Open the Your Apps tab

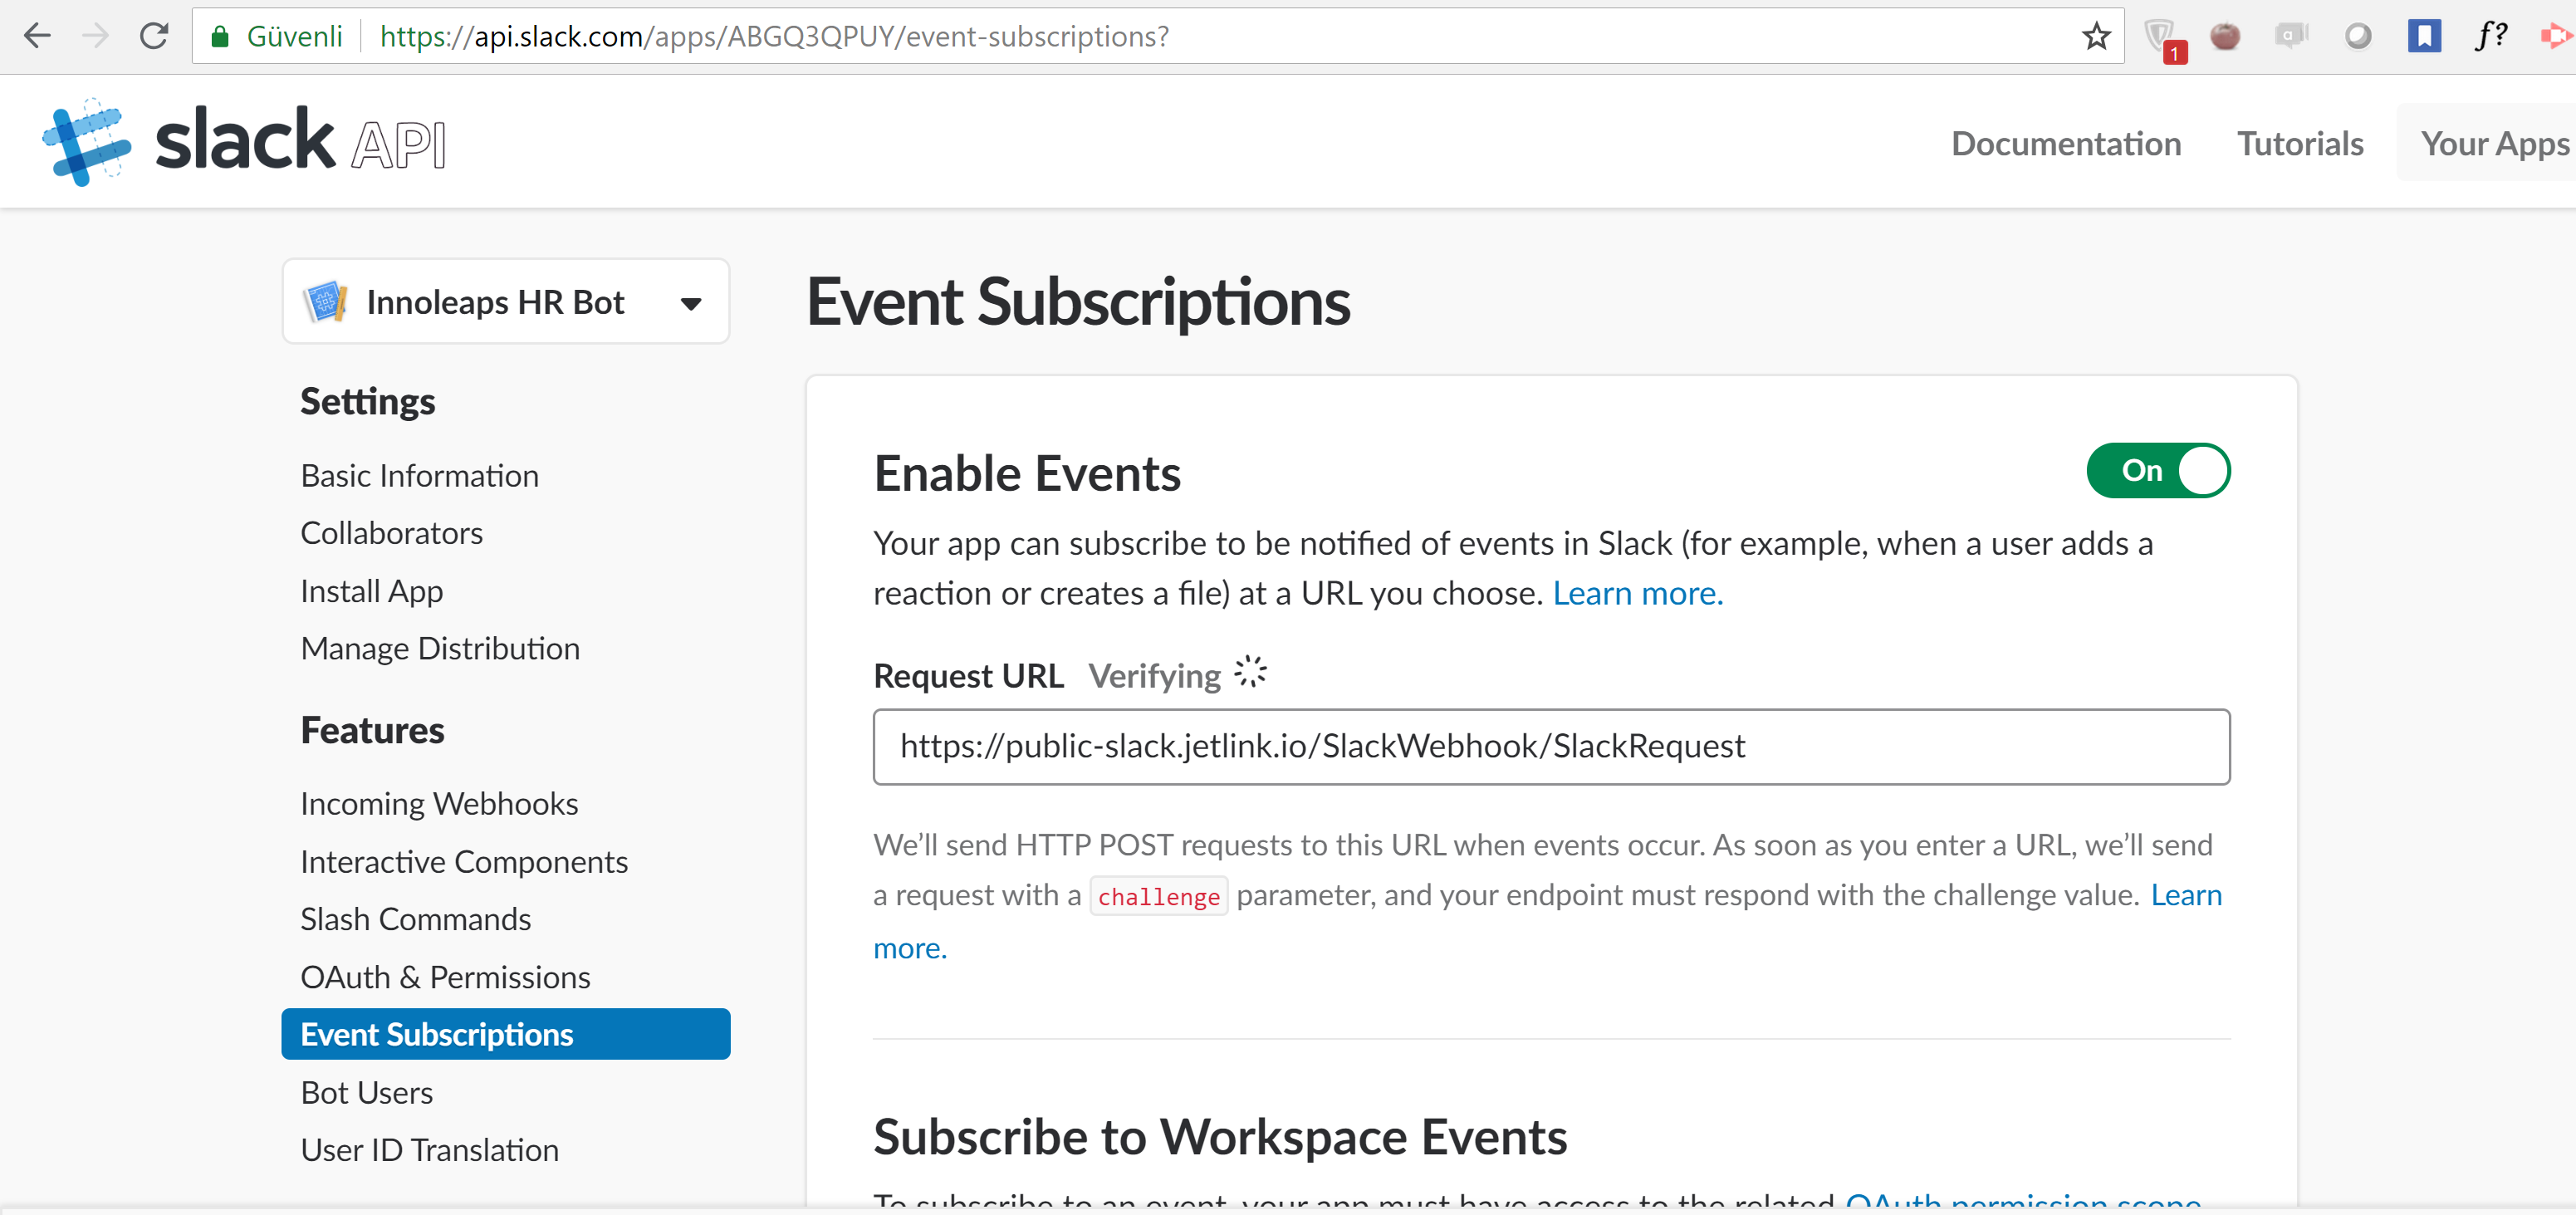coord(2494,143)
